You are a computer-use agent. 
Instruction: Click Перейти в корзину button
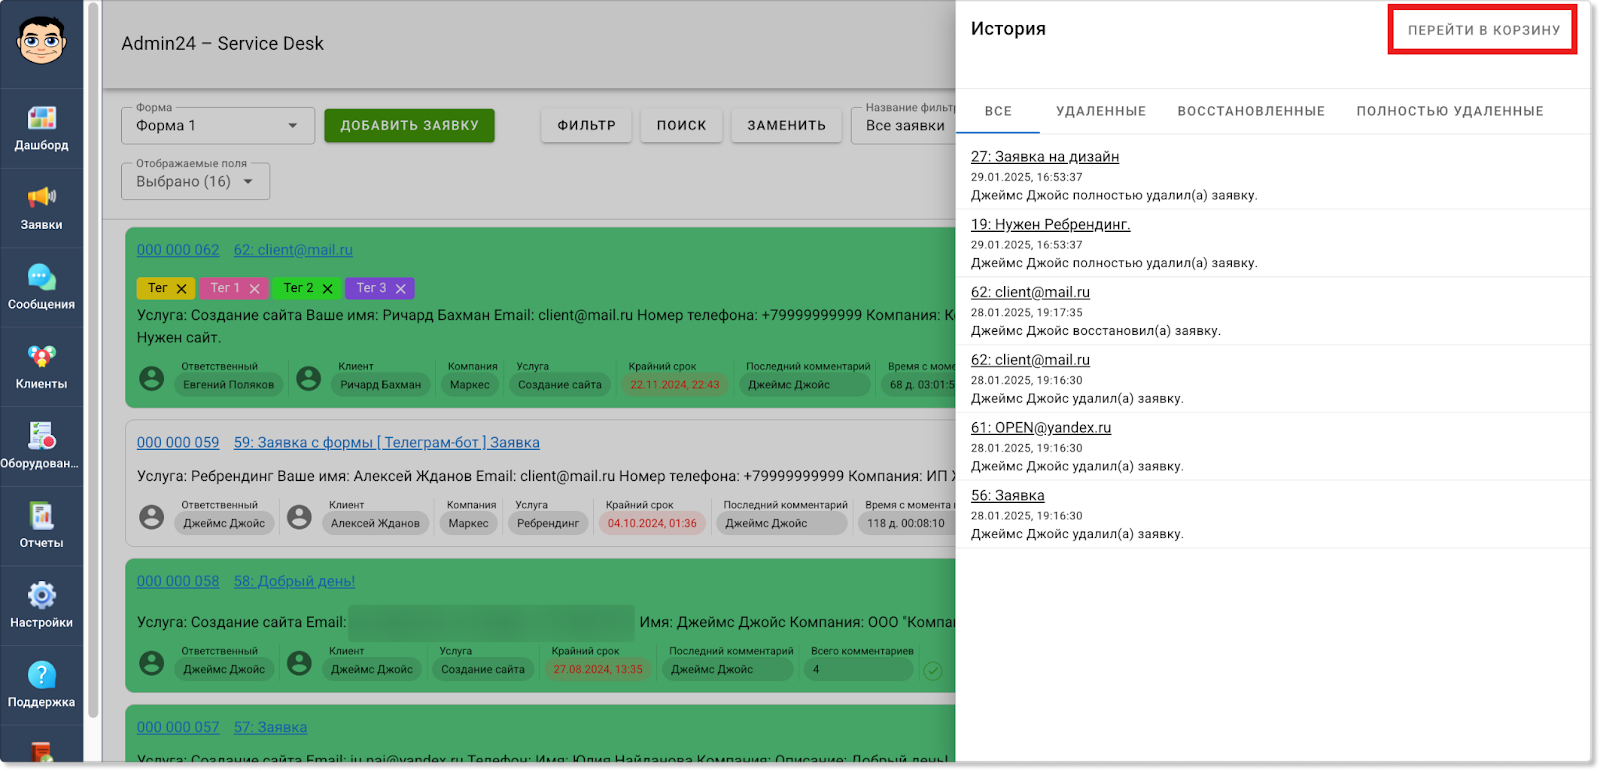(1483, 30)
